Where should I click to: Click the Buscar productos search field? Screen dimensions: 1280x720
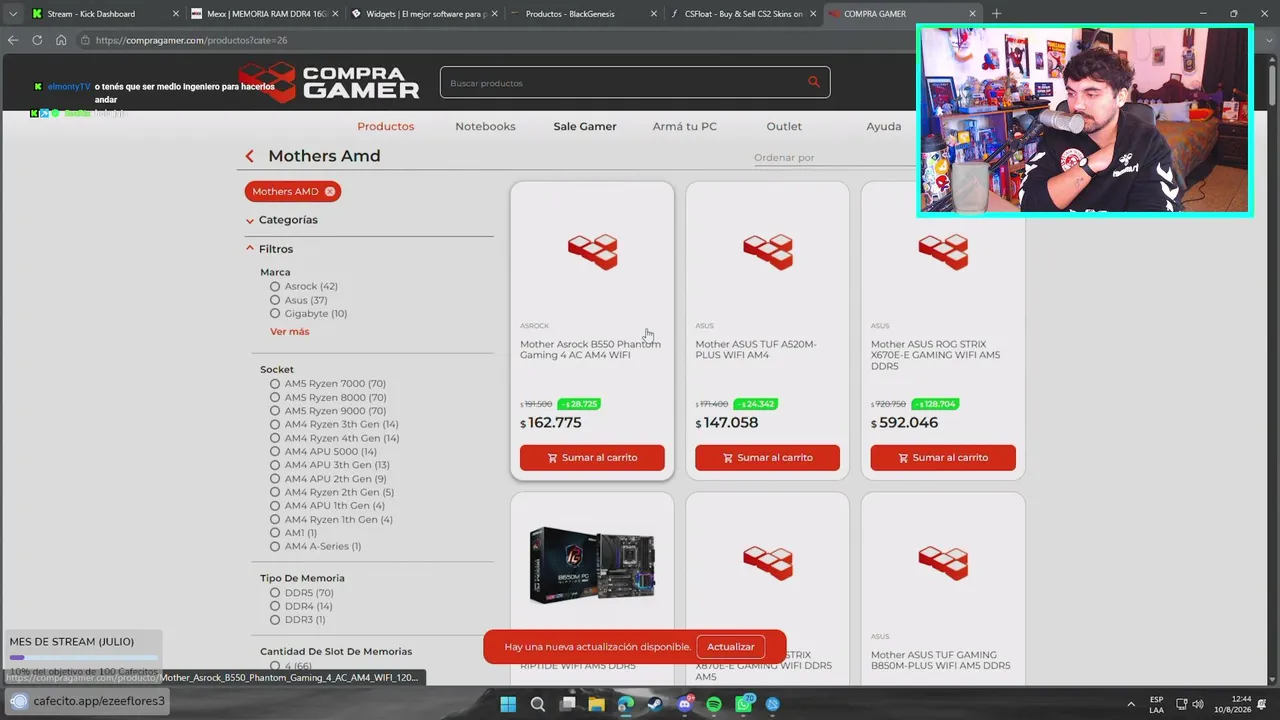625,83
